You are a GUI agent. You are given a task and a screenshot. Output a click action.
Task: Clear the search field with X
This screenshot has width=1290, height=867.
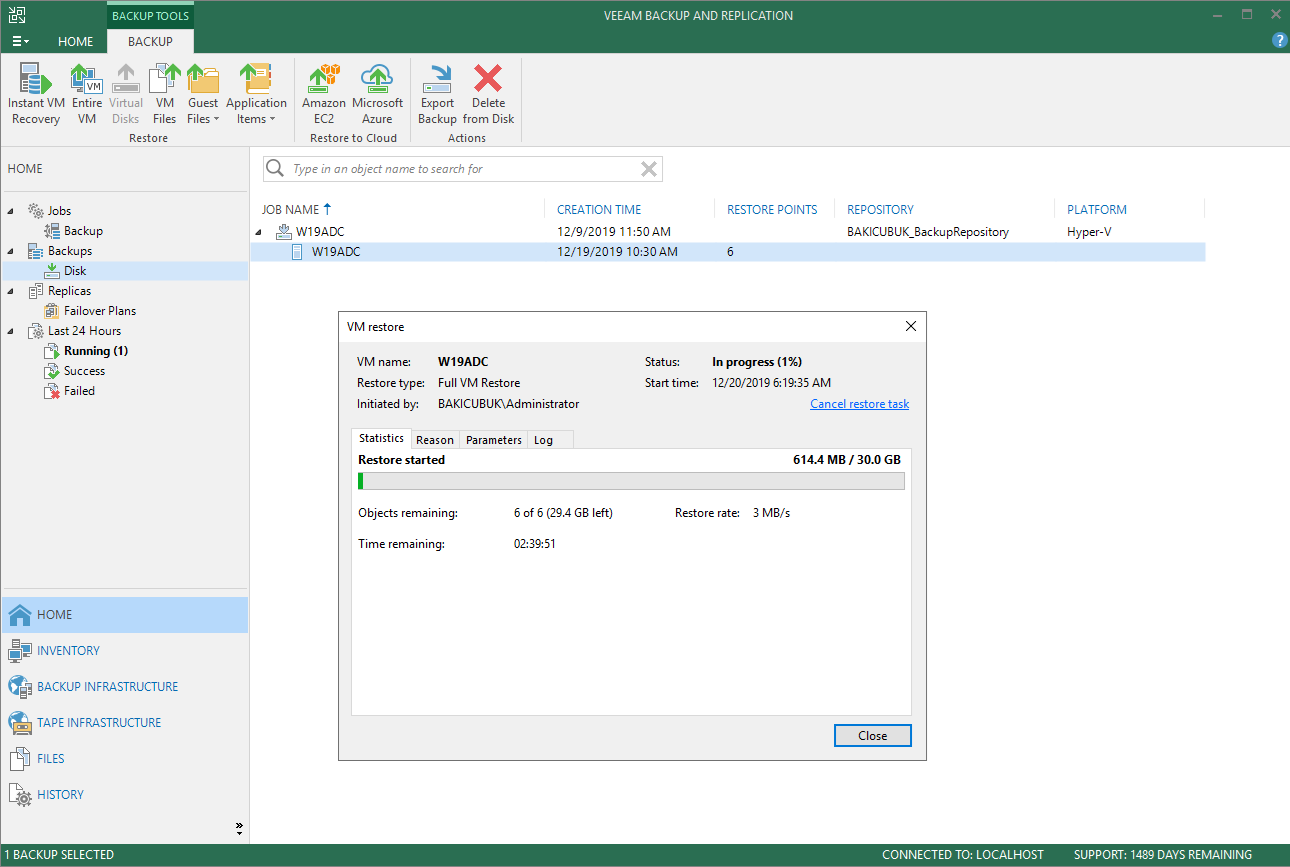point(649,169)
